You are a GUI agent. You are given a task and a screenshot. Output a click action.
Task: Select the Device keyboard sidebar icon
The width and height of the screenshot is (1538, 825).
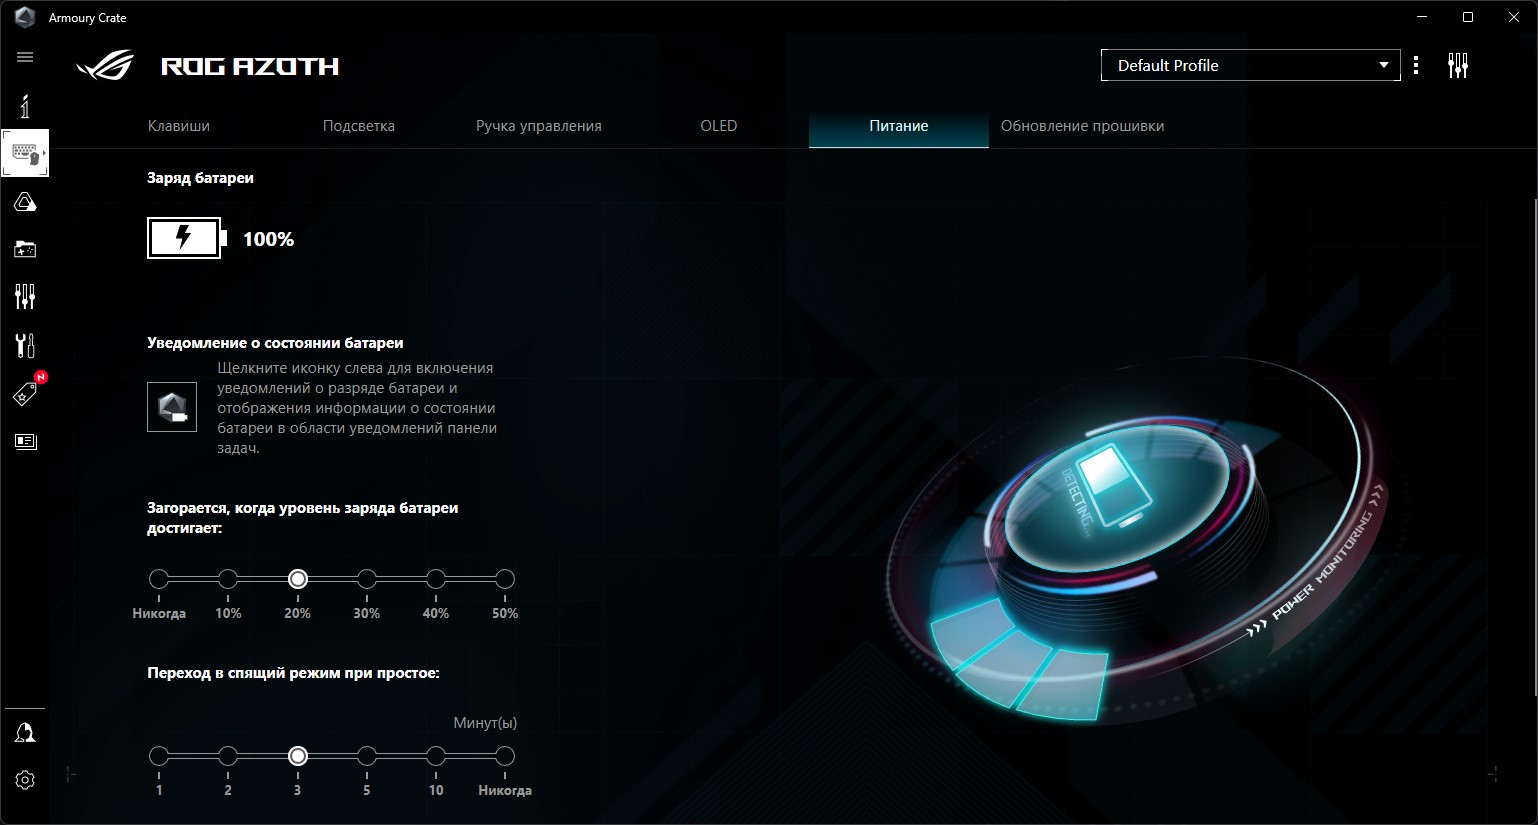pyautogui.click(x=25, y=153)
